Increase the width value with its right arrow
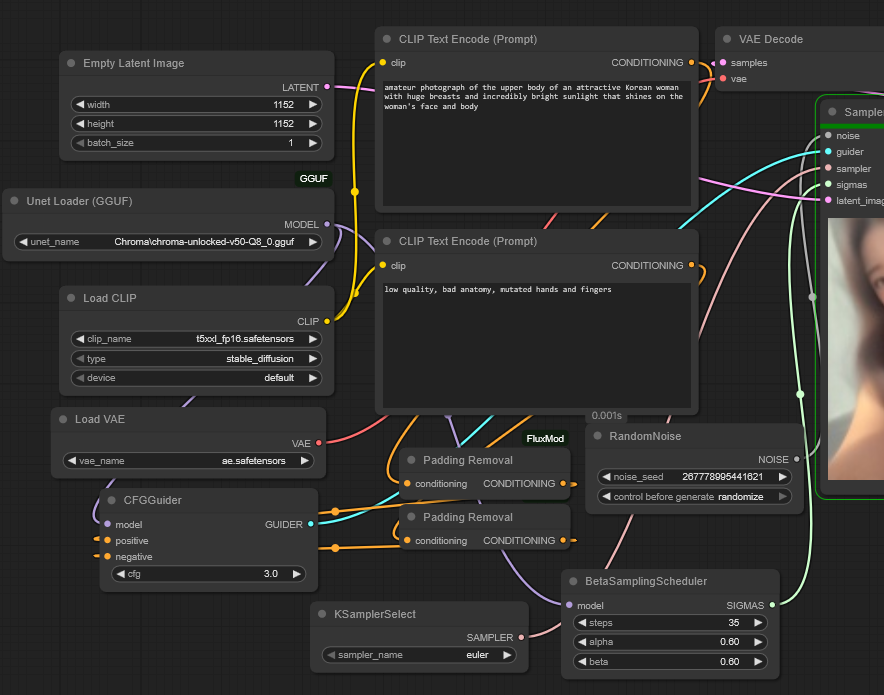This screenshot has height=695, width=884. [x=313, y=104]
